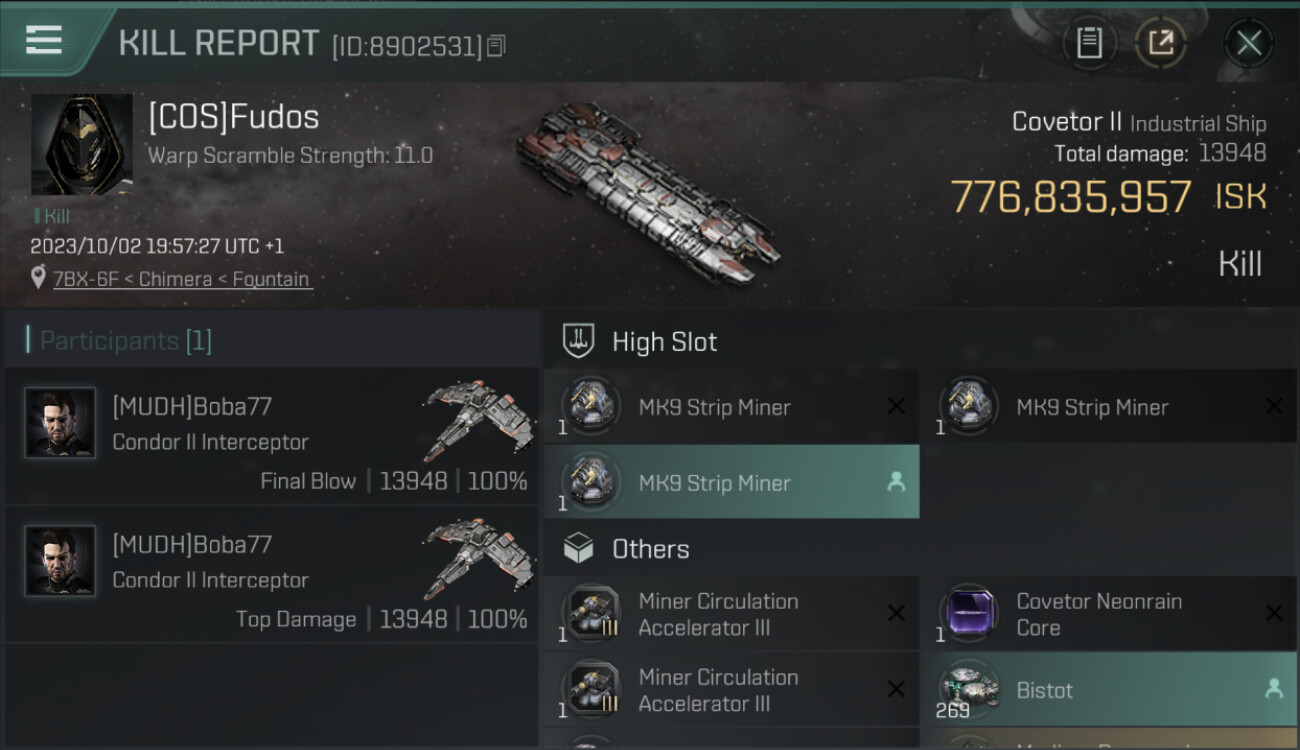
Task: Click the High Slot section icon
Action: tap(579, 341)
